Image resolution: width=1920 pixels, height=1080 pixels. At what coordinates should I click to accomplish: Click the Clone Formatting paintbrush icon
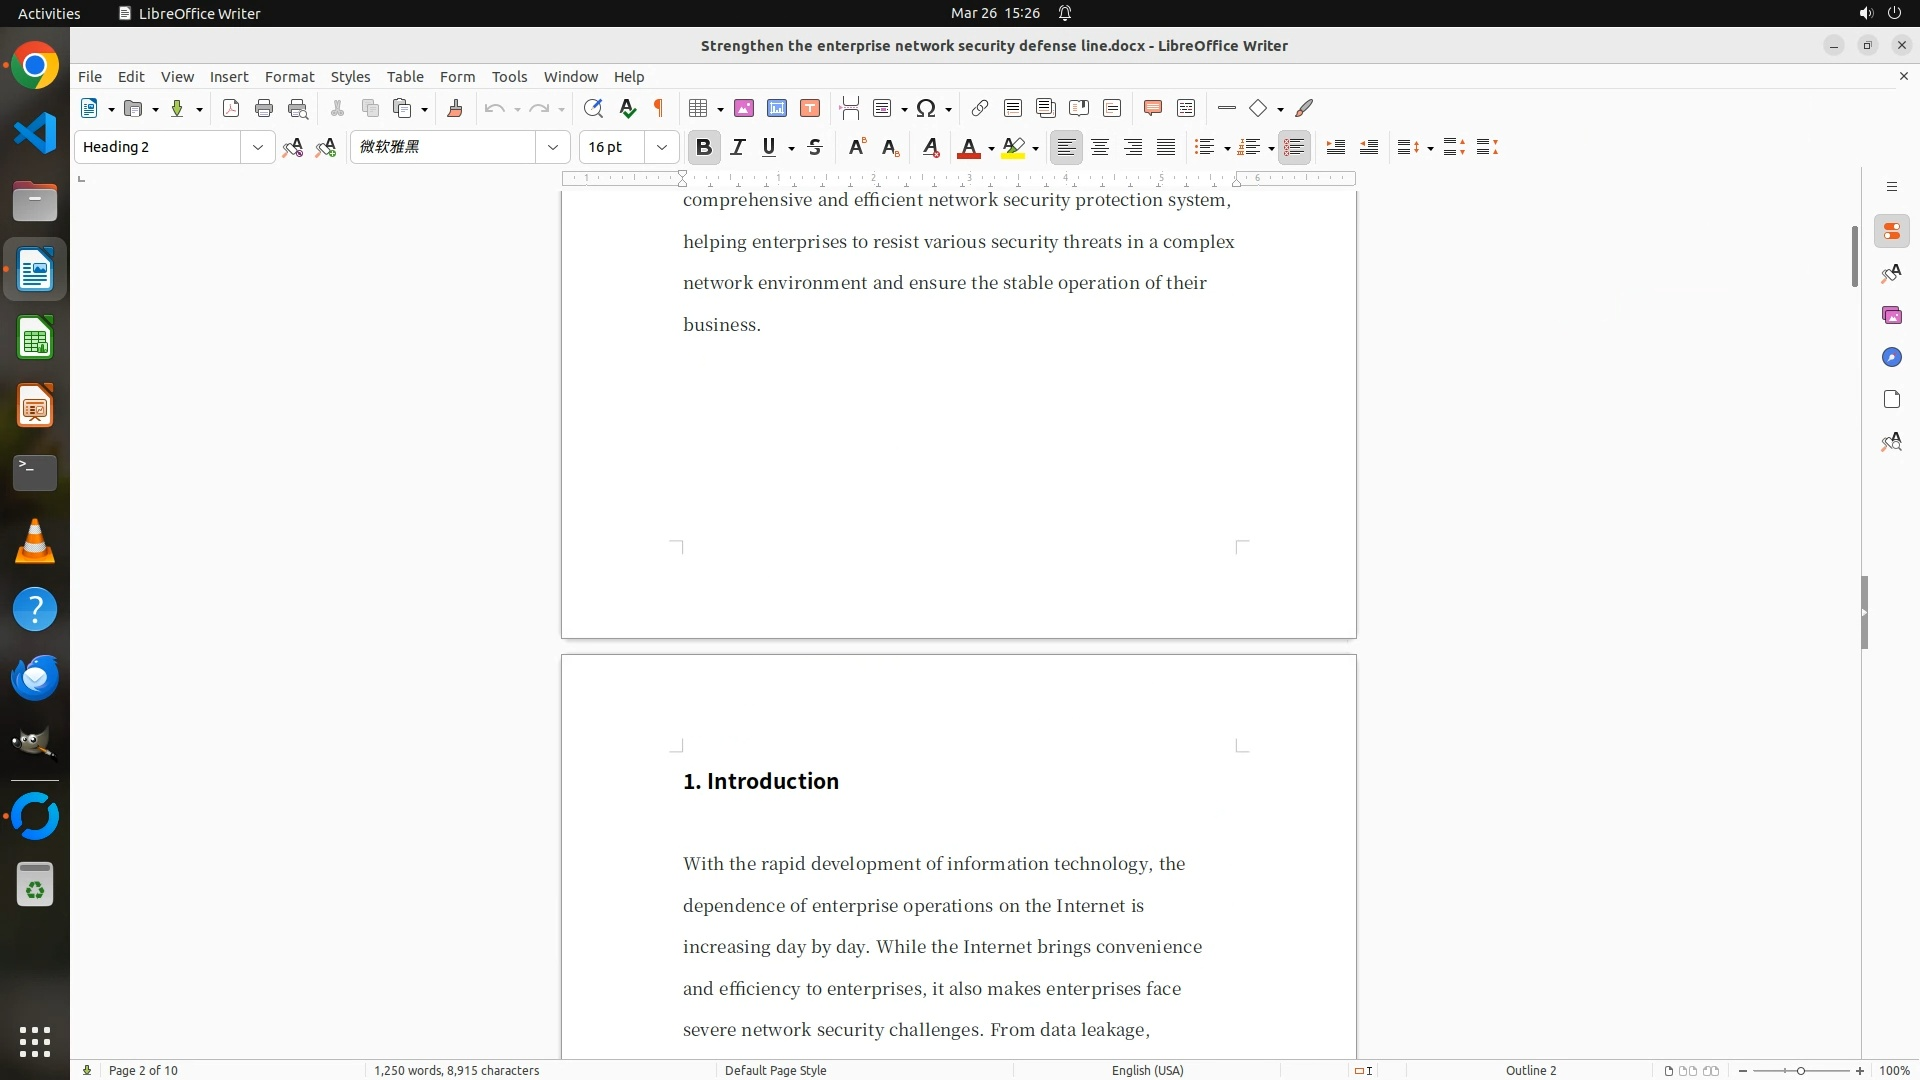click(x=455, y=108)
